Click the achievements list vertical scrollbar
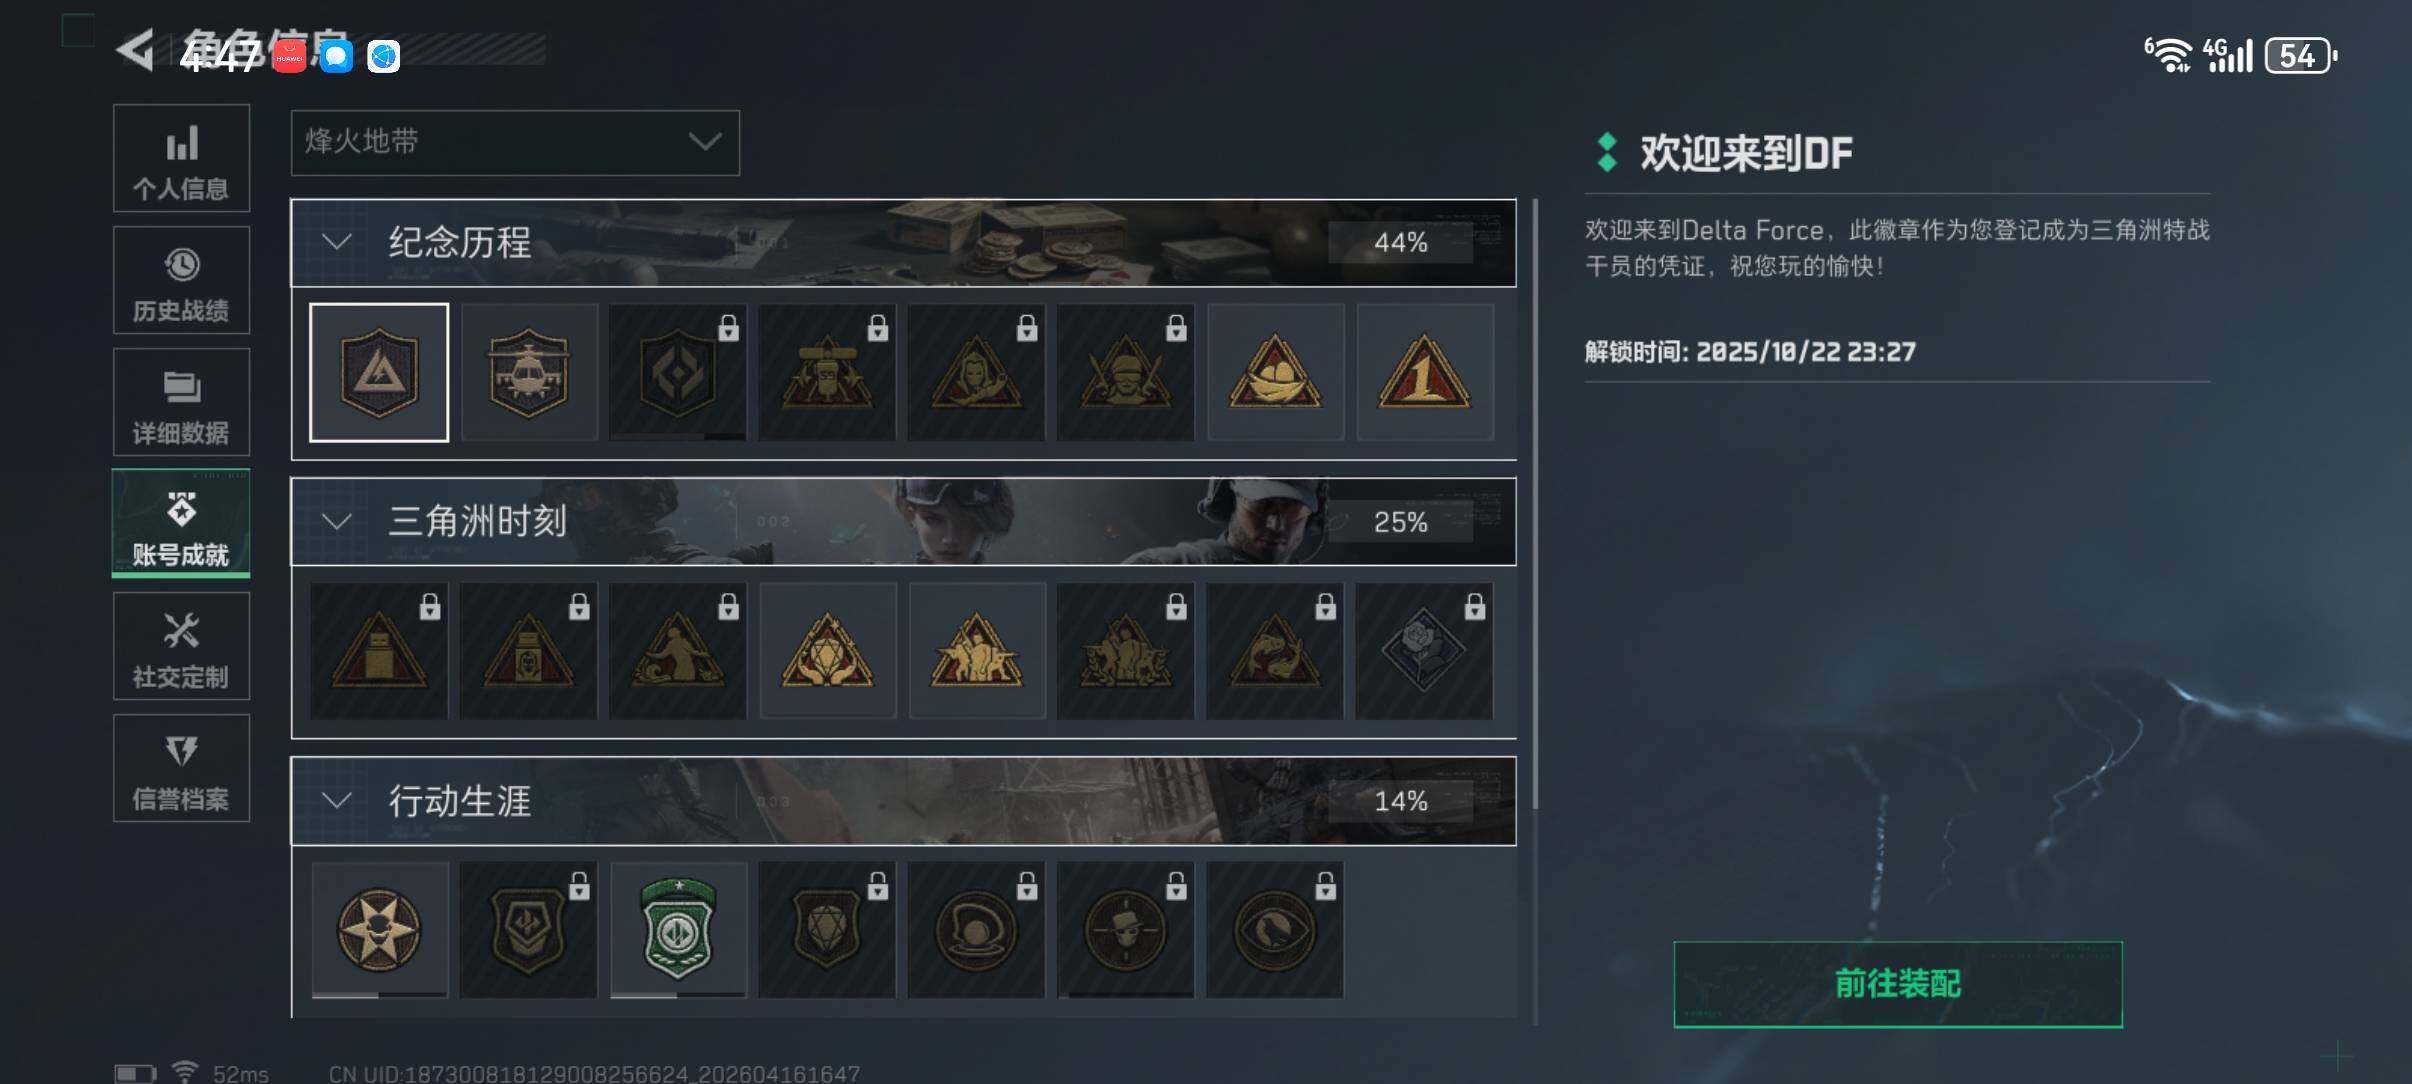The image size is (2412, 1084). 1535,505
